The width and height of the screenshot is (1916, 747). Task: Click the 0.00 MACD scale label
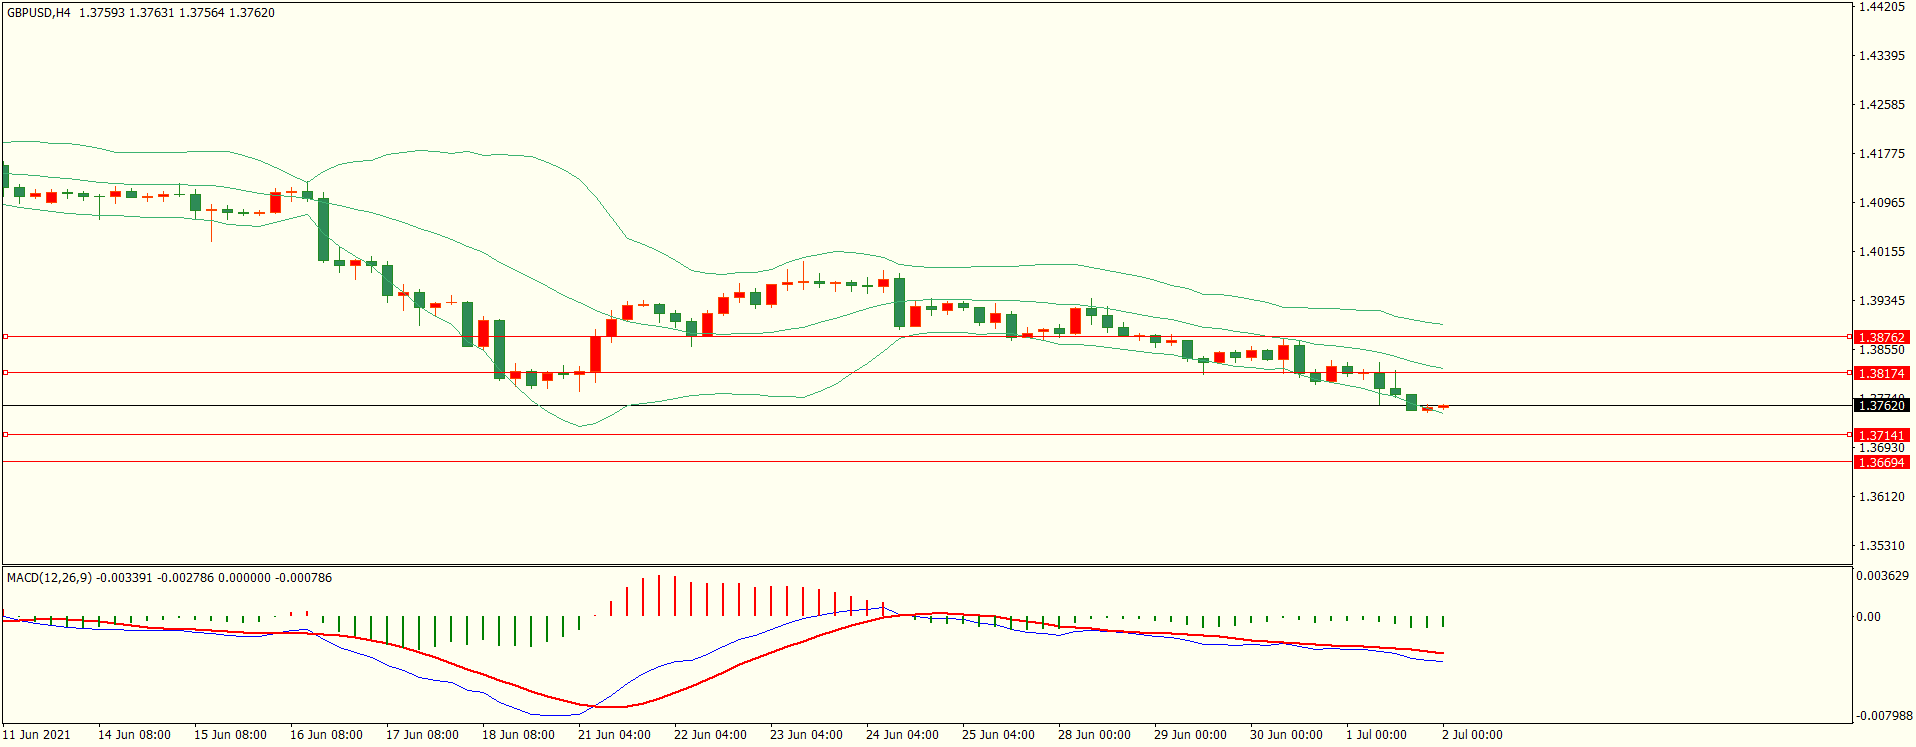(x=1868, y=617)
